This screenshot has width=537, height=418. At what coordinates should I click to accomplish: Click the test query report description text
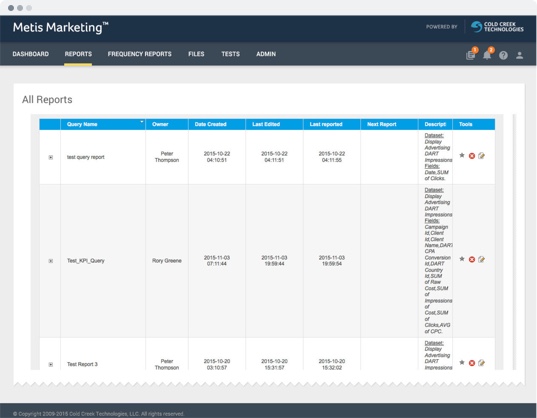point(438,157)
